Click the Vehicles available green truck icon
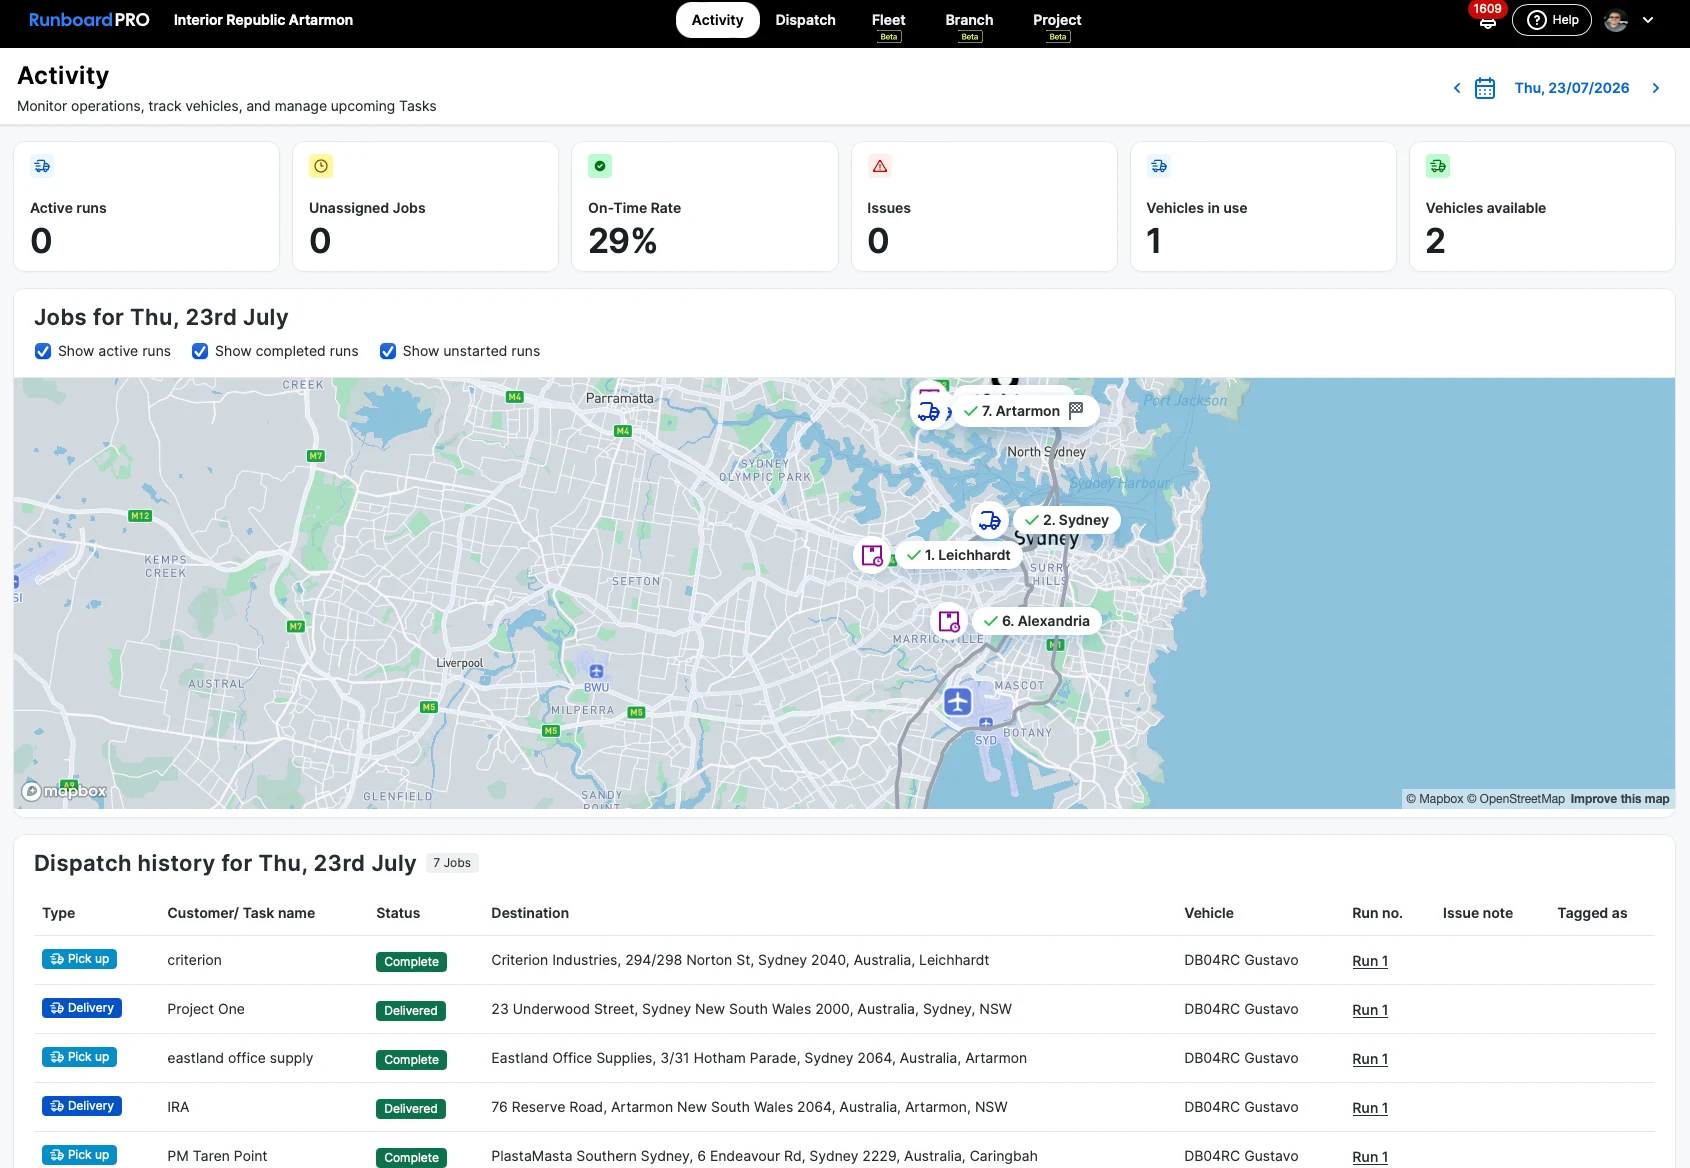 (1438, 166)
